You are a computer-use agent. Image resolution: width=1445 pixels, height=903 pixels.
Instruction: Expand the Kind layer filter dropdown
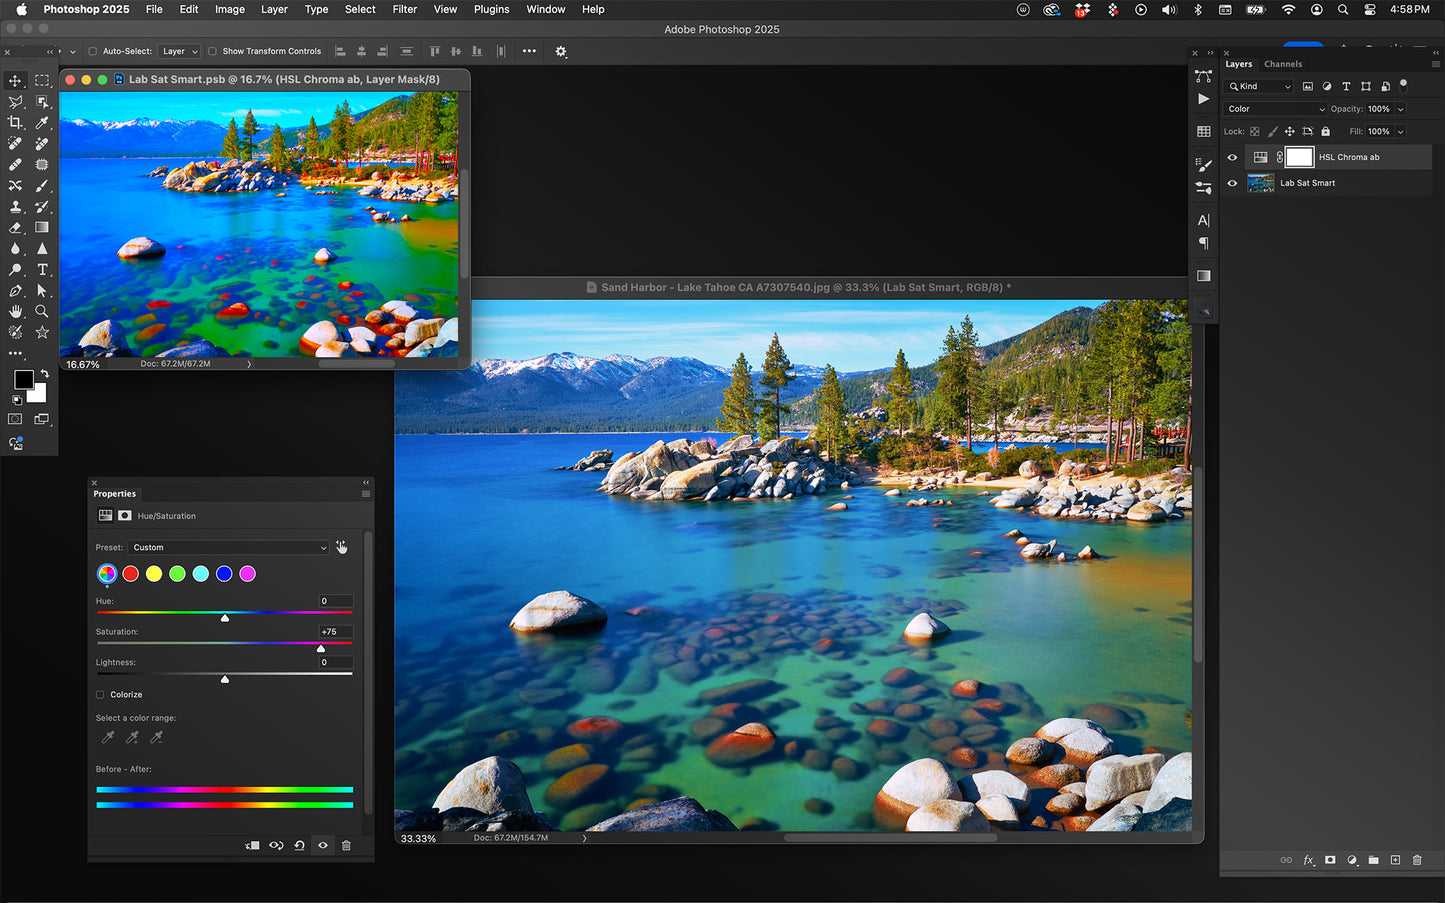tap(1261, 87)
